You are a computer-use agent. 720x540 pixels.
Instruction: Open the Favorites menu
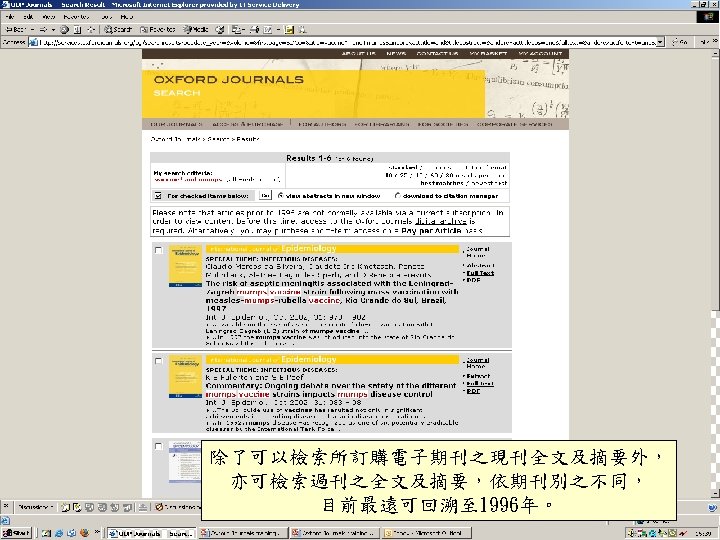pyautogui.click(x=76, y=17)
